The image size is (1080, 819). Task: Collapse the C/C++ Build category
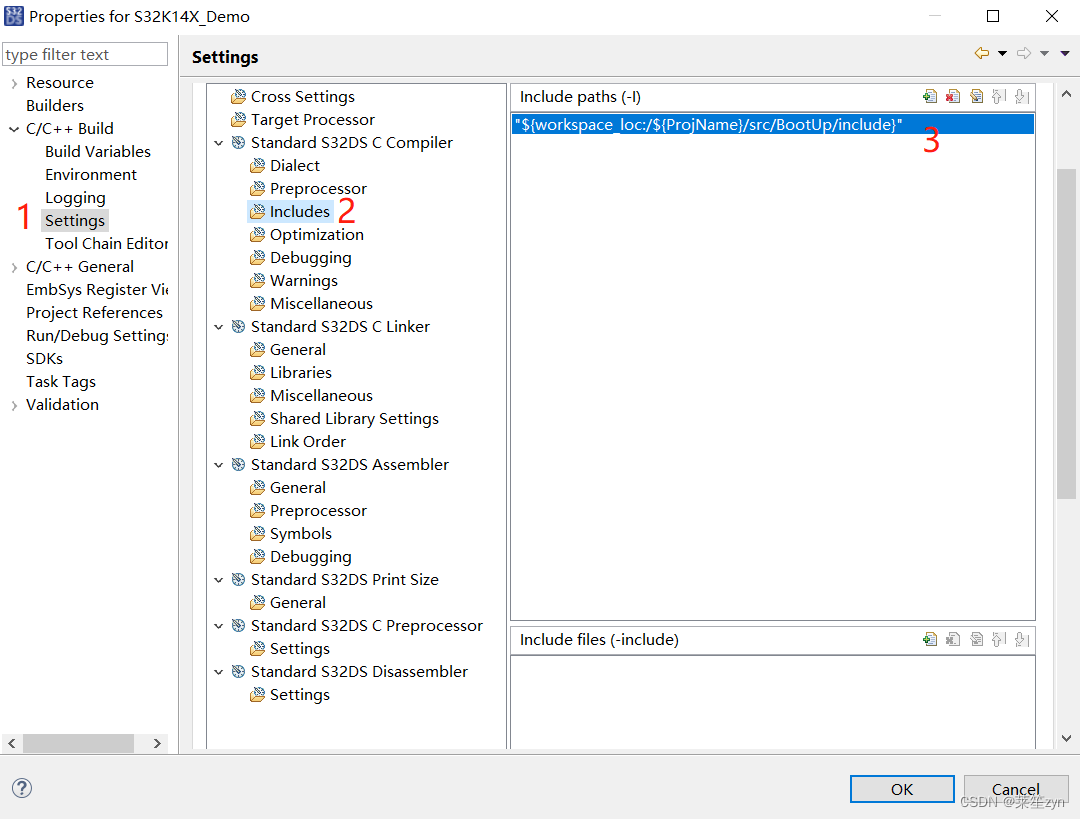coord(14,129)
